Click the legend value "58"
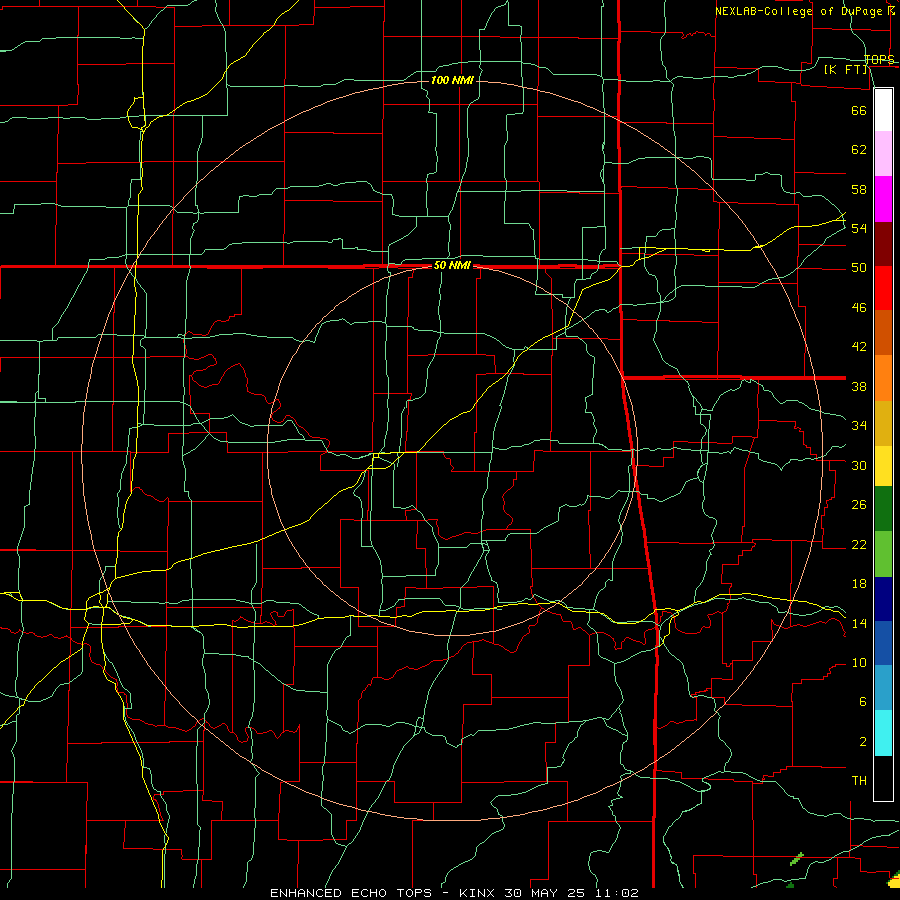 pyautogui.click(x=859, y=189)
